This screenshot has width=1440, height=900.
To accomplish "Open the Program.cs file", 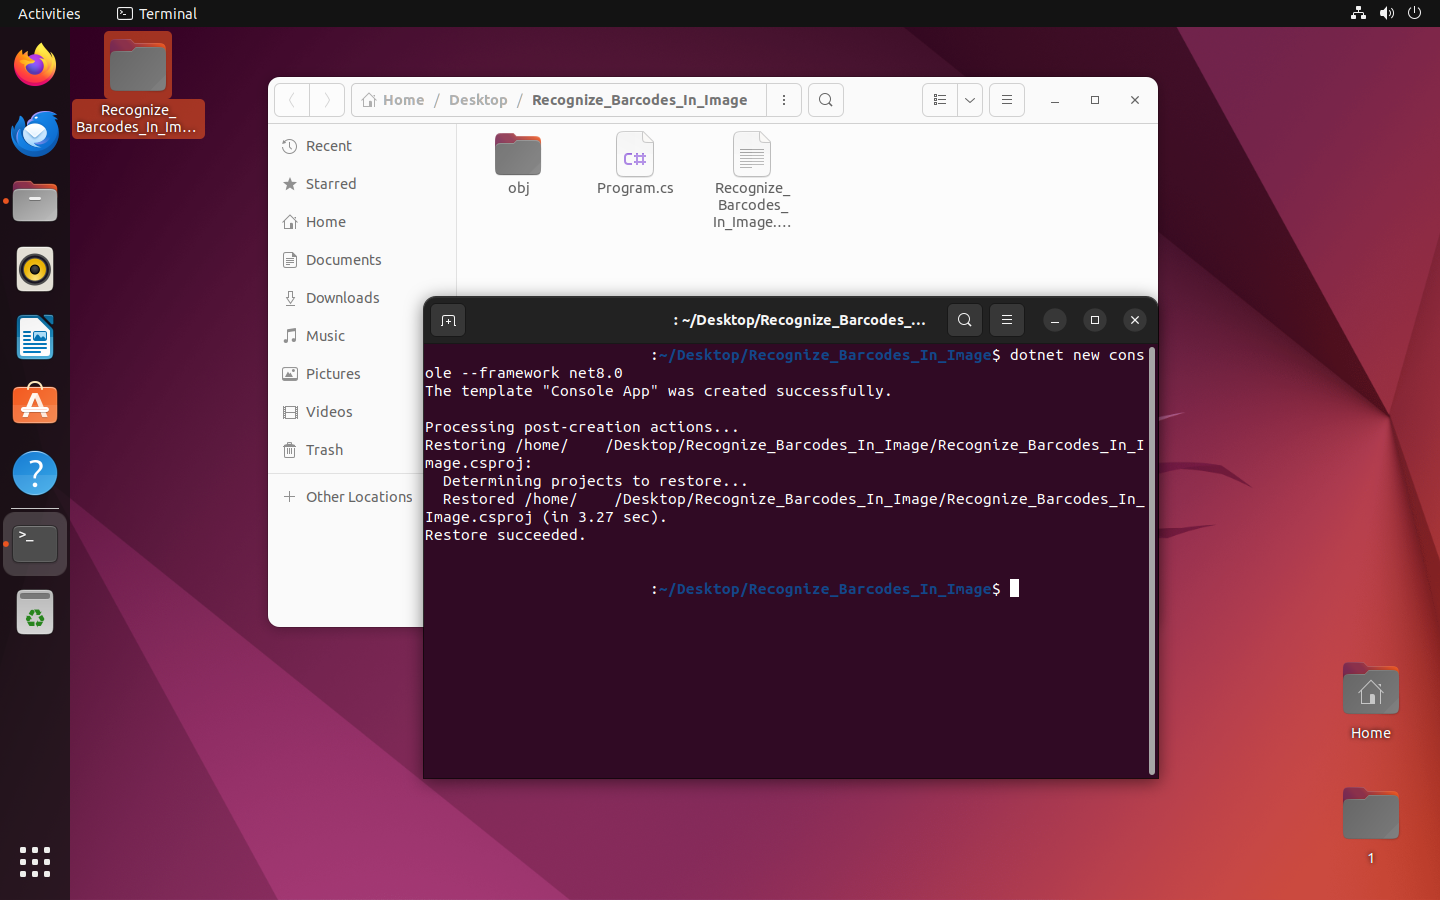I will 635,164.
